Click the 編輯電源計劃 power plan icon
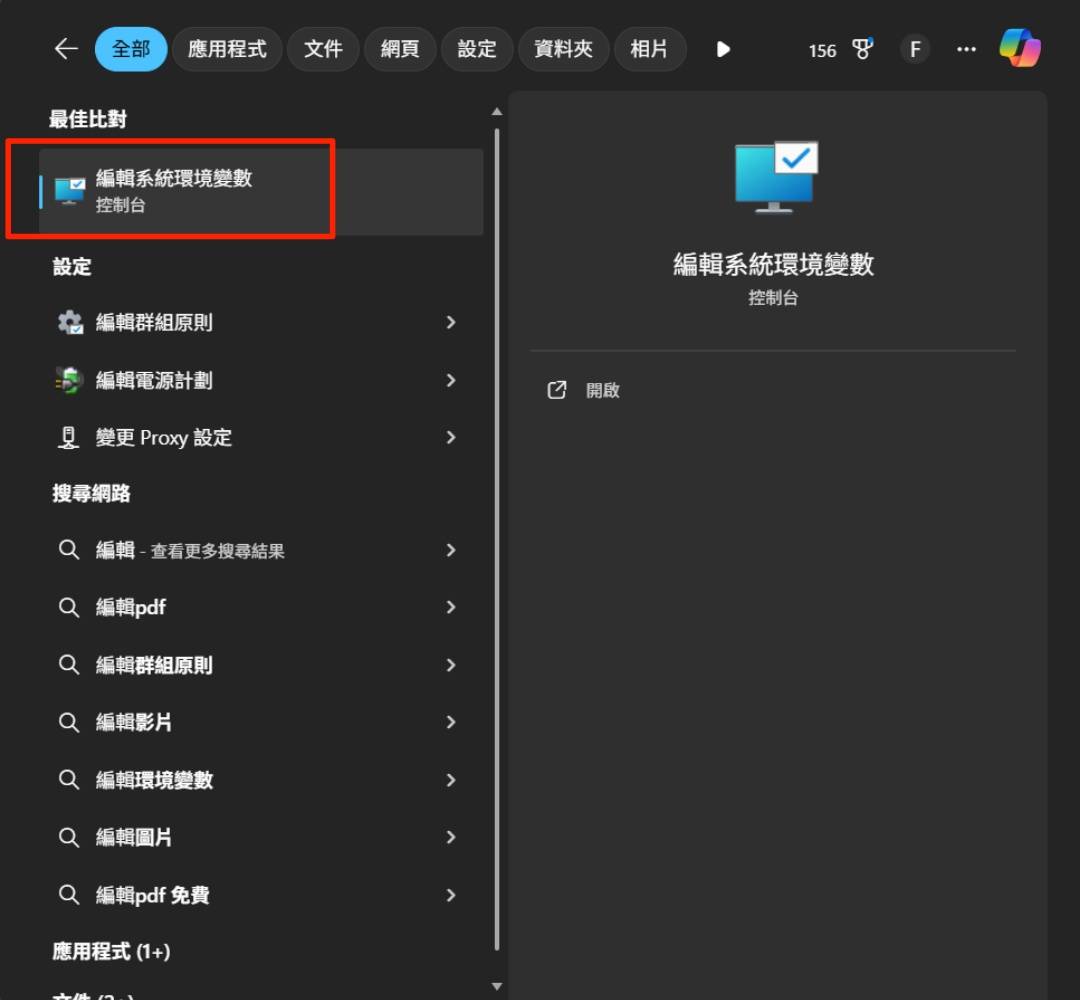This screenshot has width=1080, height=1000. coord(69,380)
